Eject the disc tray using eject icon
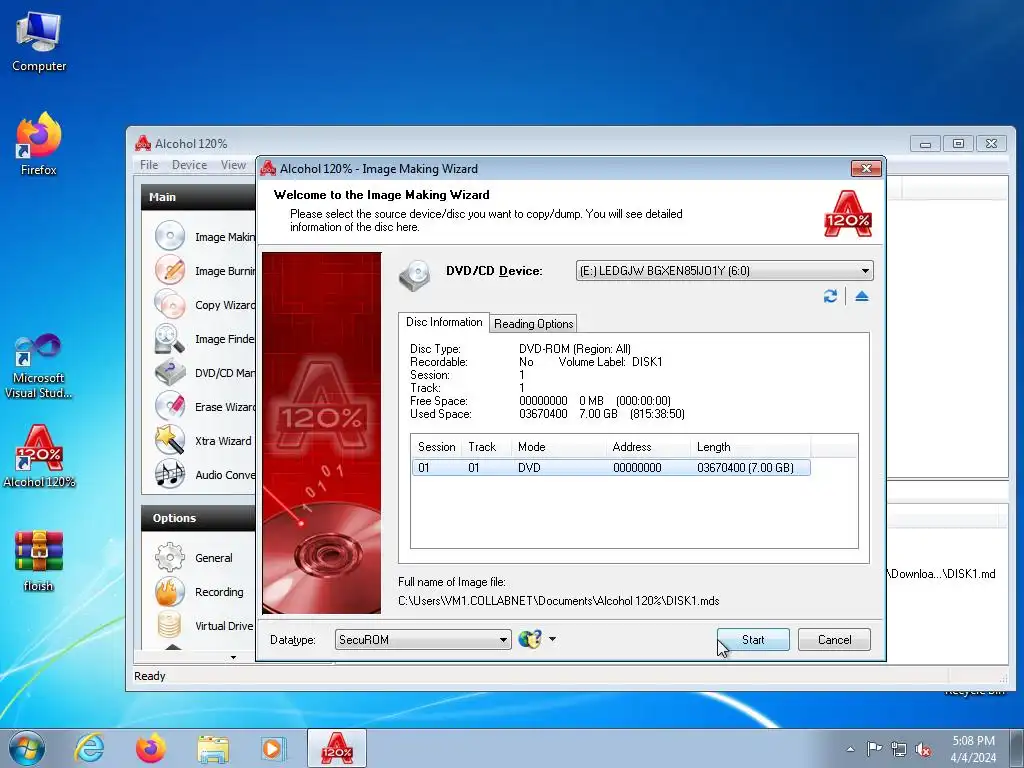Image resolution: width=1024 pixels, height=768 pixels. tap(861, 296)
